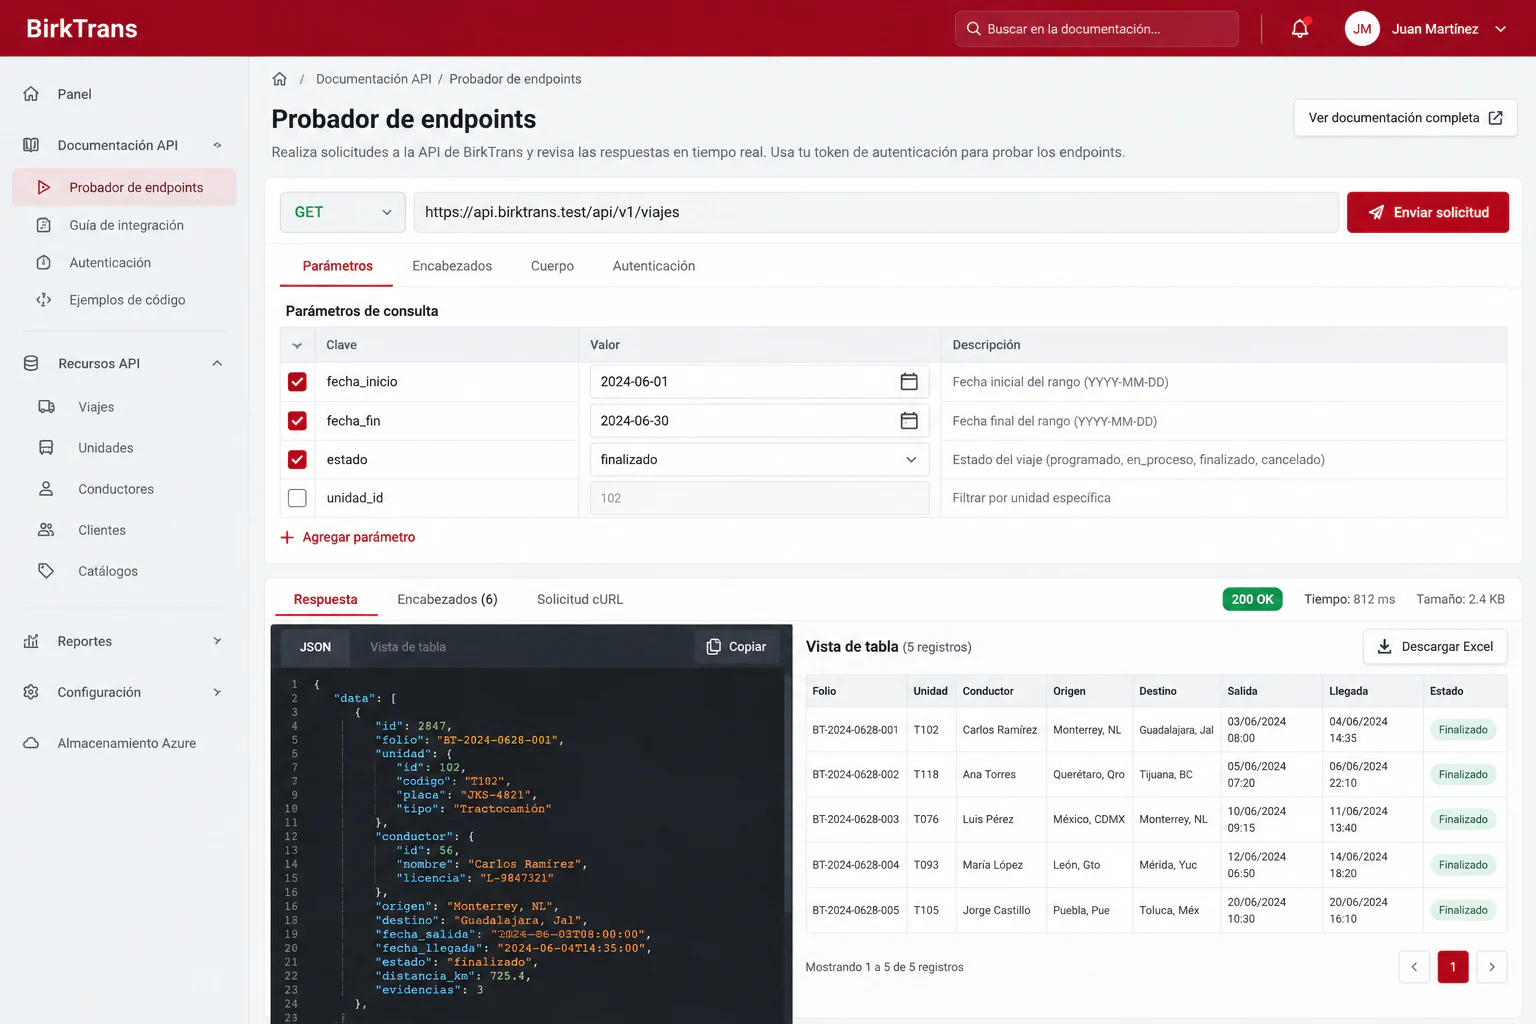Open the Solicitud cURL tab
Image resolution: width=1536 pixels, height=1024 pixels.
(x=580, y=599)
